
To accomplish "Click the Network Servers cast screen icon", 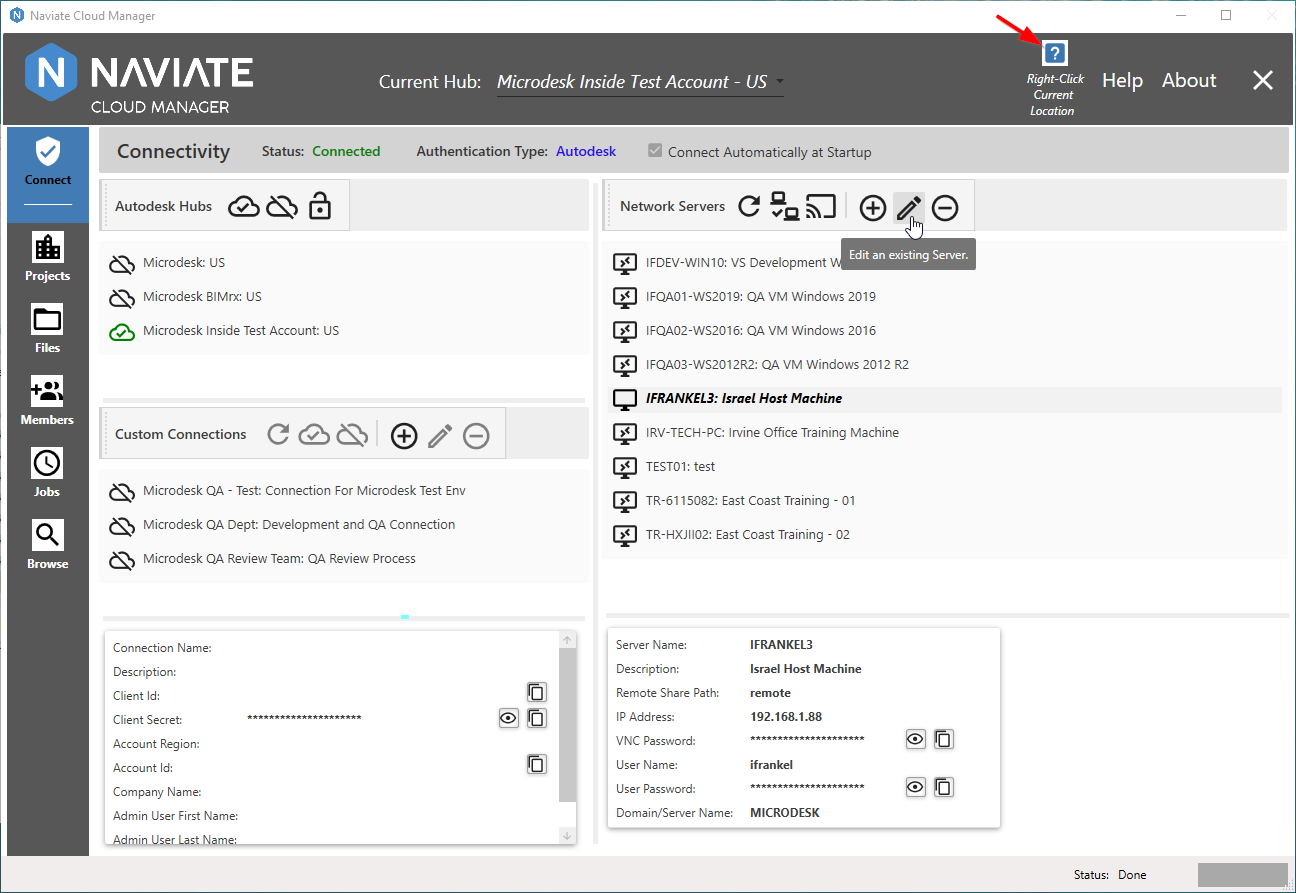I will (821, 207).
